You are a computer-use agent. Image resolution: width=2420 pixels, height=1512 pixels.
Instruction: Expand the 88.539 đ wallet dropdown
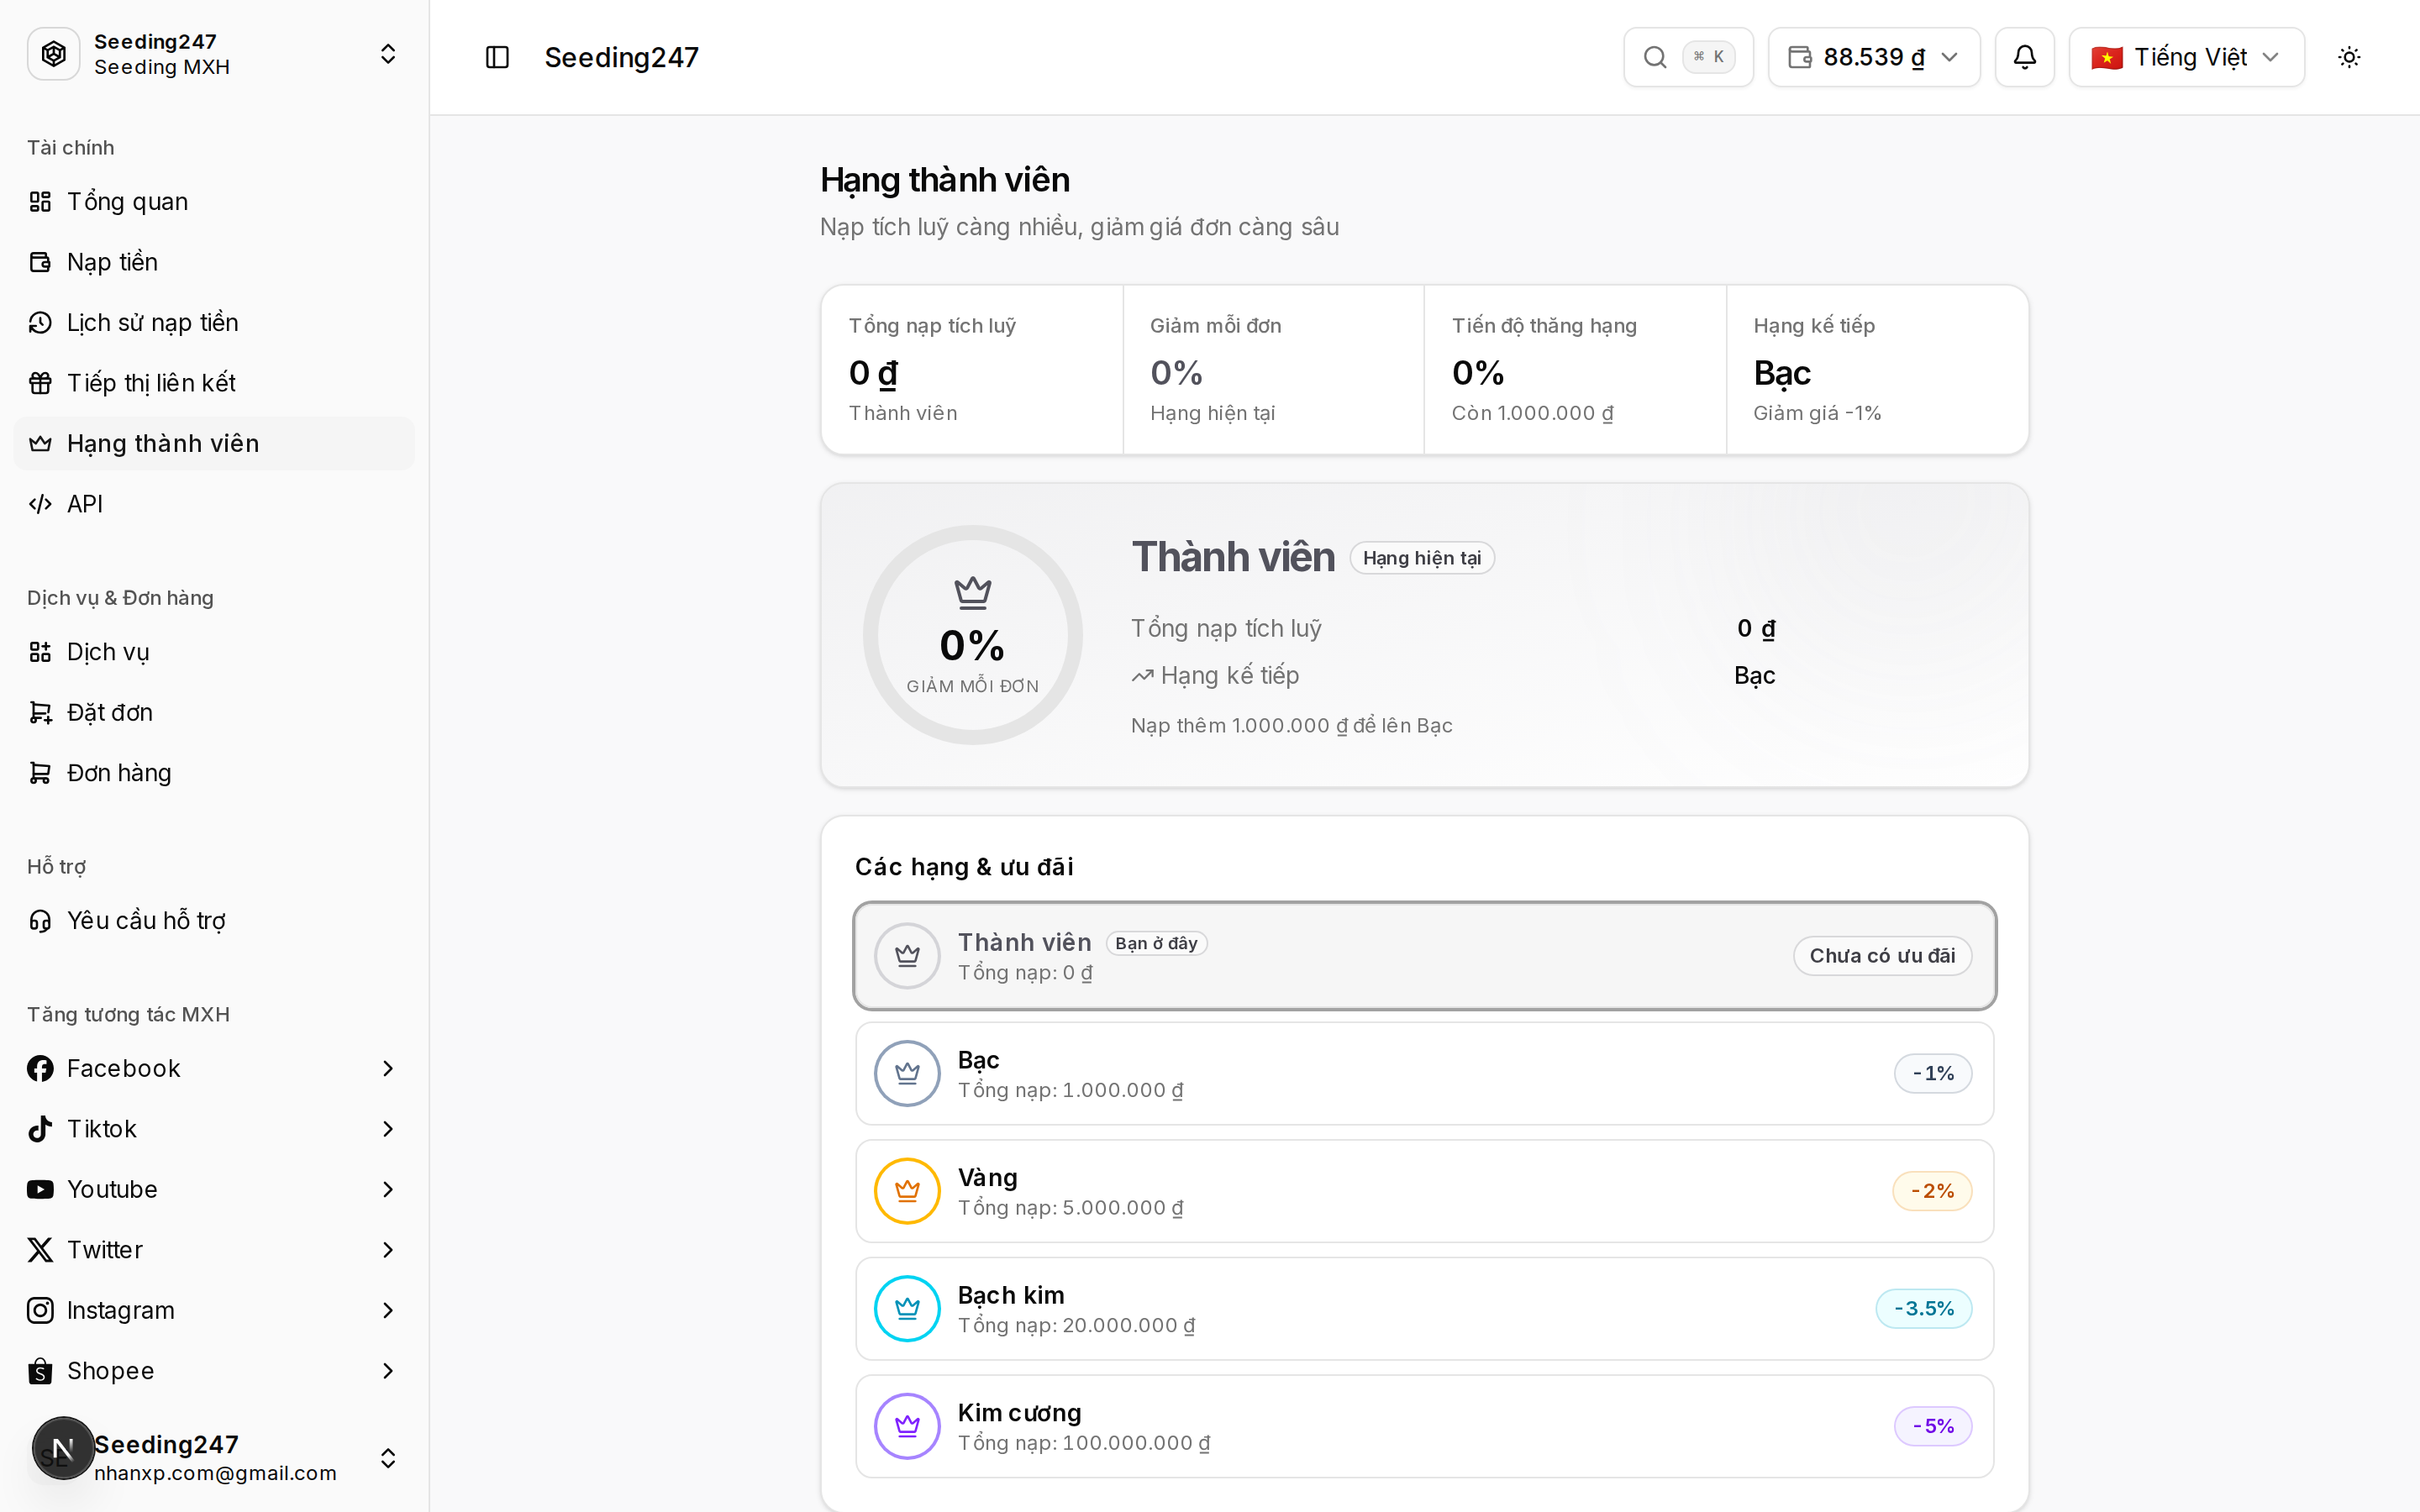coord(1874,57)
